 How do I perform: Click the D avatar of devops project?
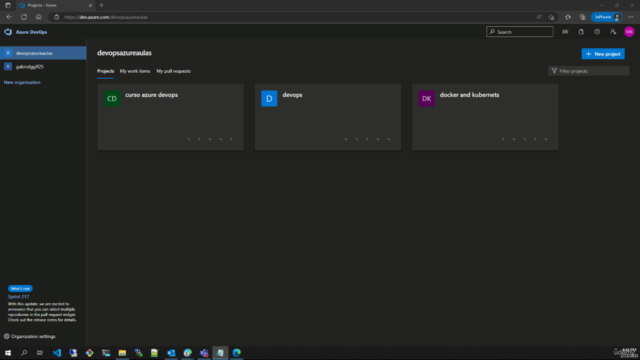pyautogui.click(x=269, y=98)
